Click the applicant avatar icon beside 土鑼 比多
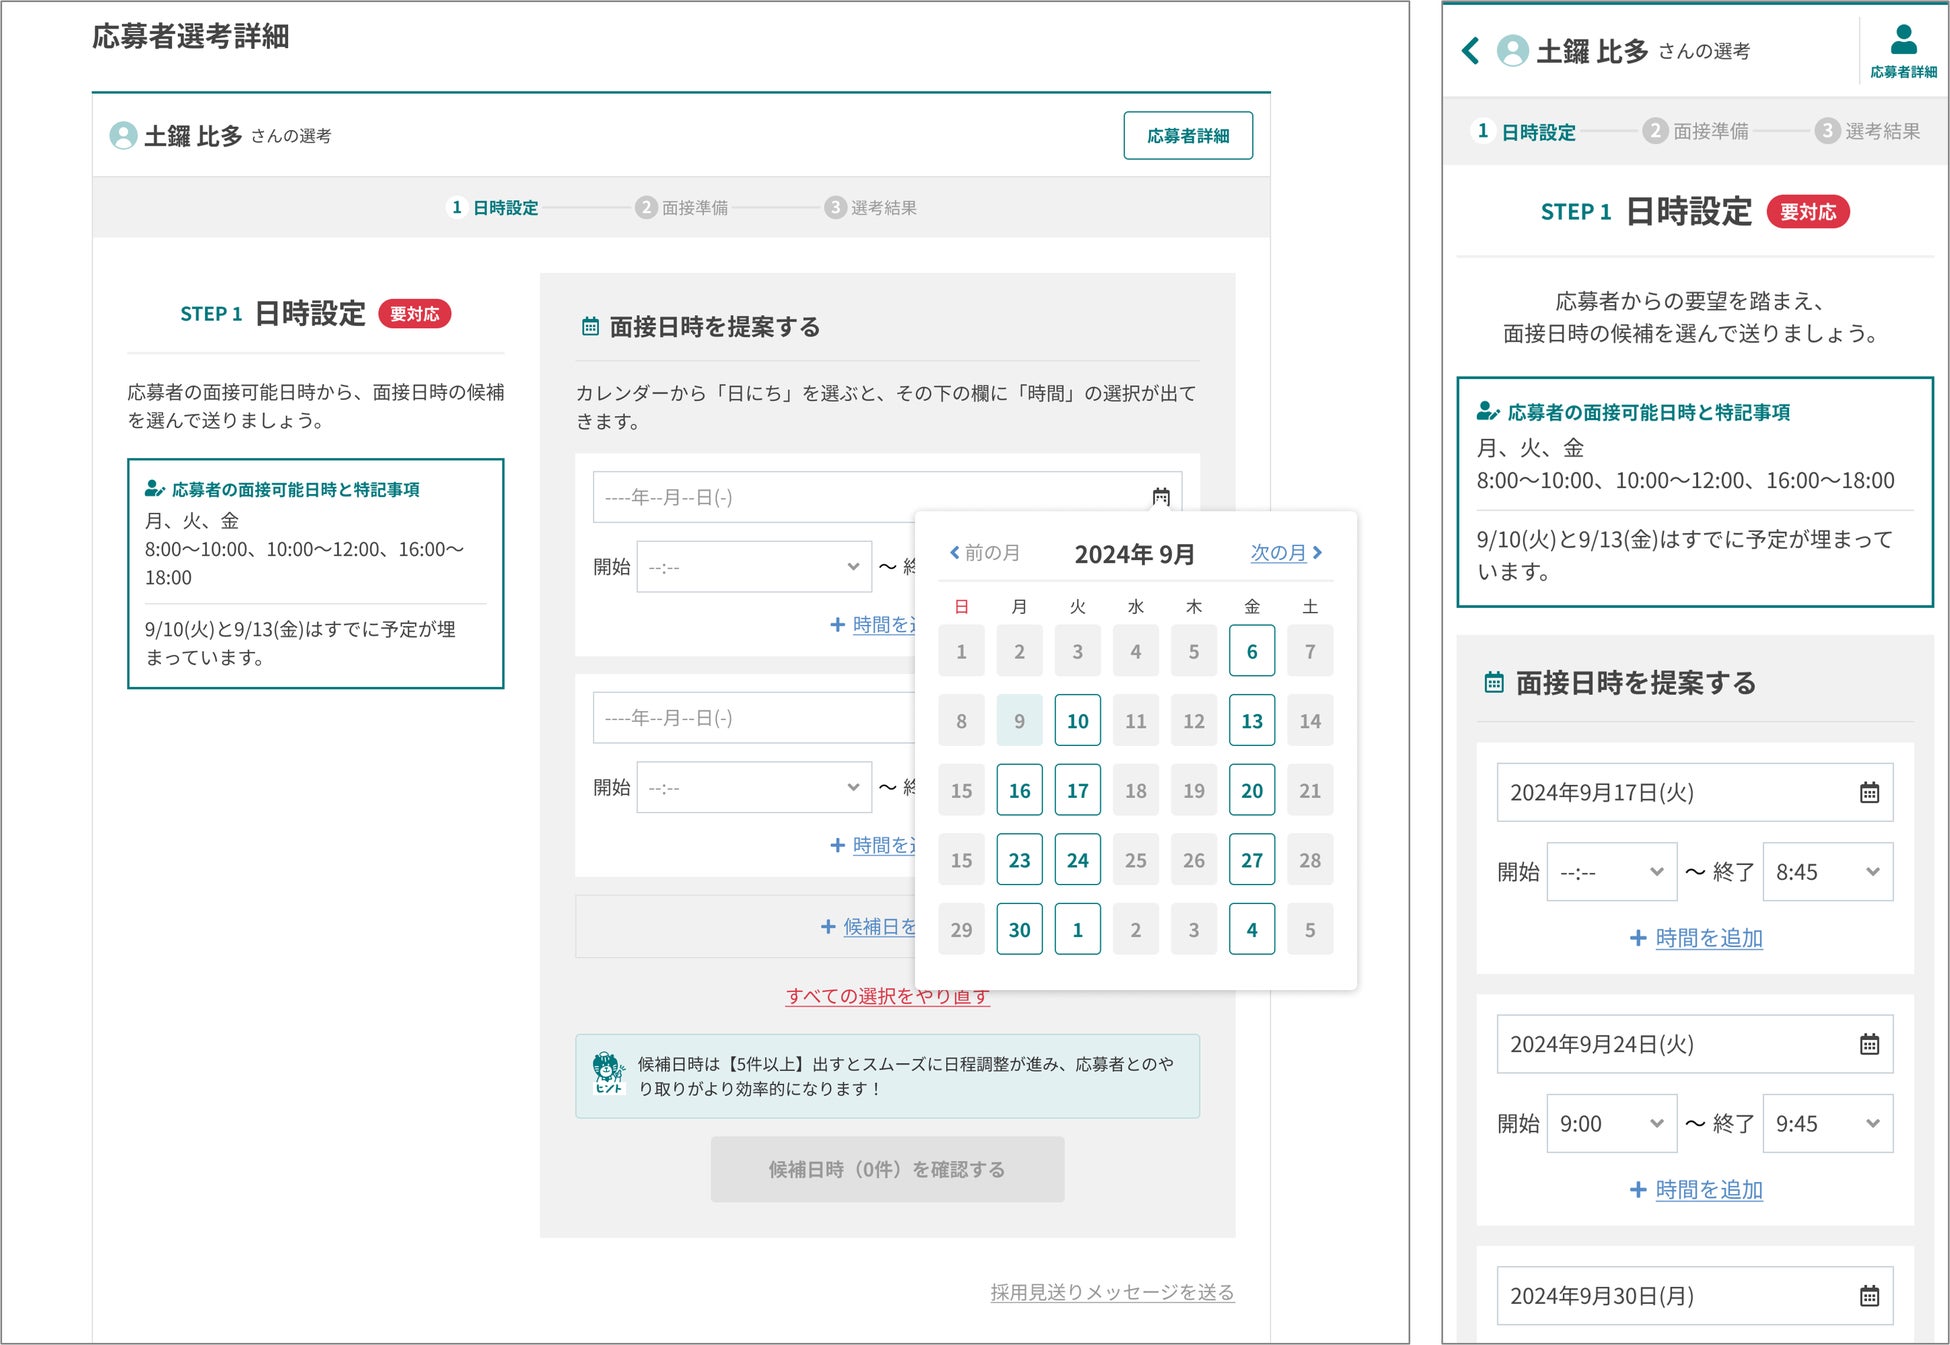Viewport: 1950px width, 1345px height. coord(123,136)
